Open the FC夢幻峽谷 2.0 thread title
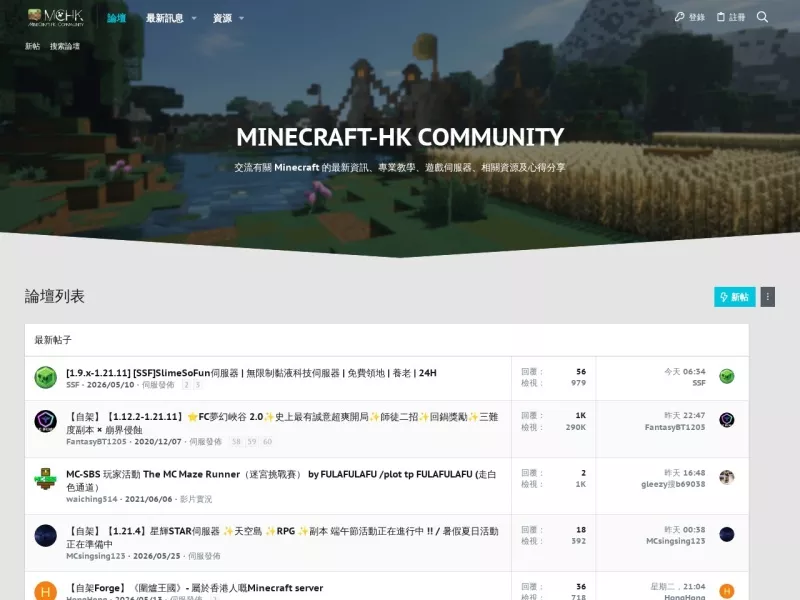Viewport: 800px width, 600px height. 282,423
